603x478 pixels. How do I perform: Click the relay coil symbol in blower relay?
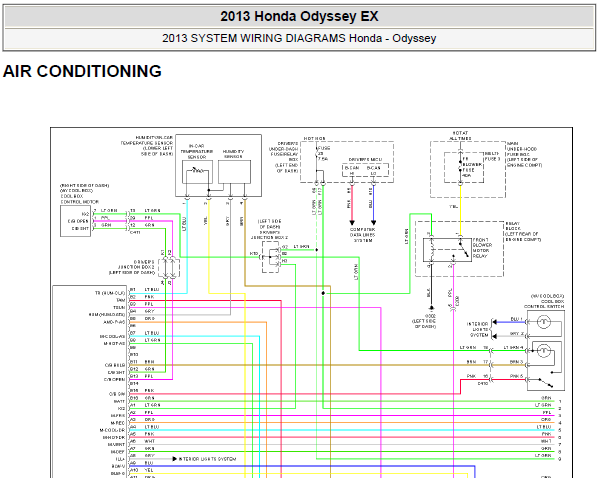pyautogui.click(x=431, y=248)
